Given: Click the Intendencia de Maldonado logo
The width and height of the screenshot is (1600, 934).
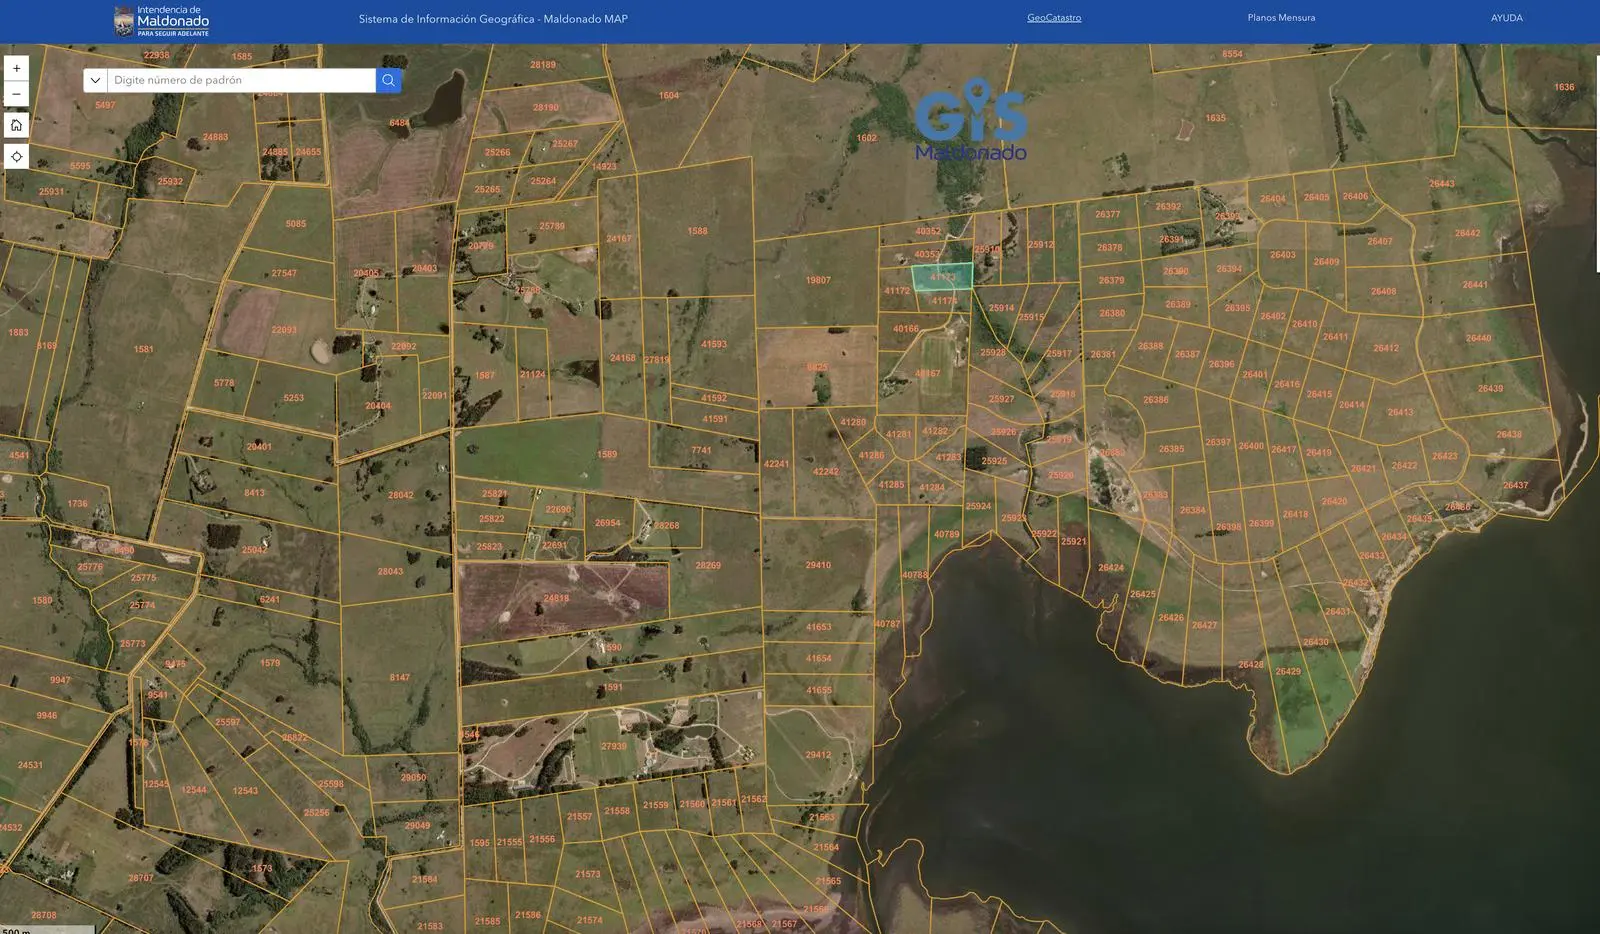Looking at the screenshot, I should tap(162, 21).
